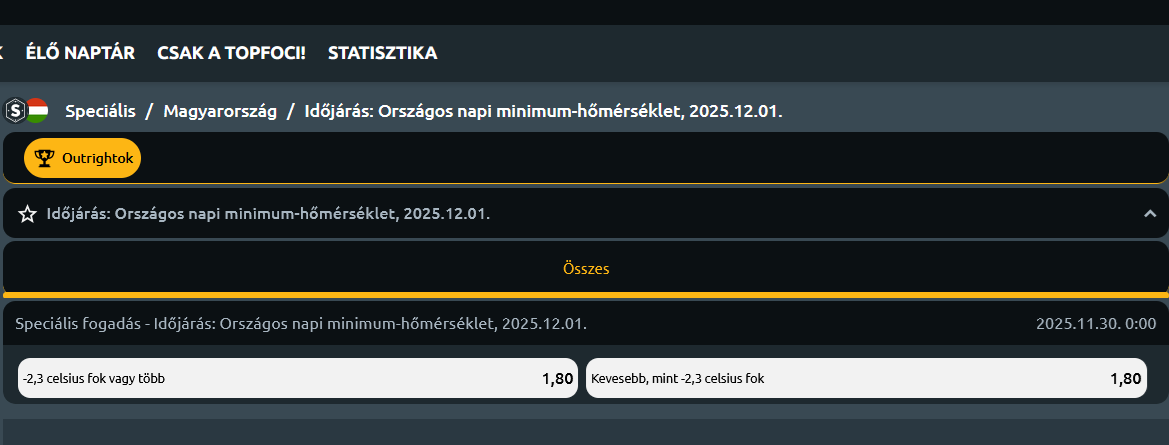The height and width of the screenshot is (445, 1169).
Task: Click the trophy icon in Outrightok
Action: (x=44, y=158)
